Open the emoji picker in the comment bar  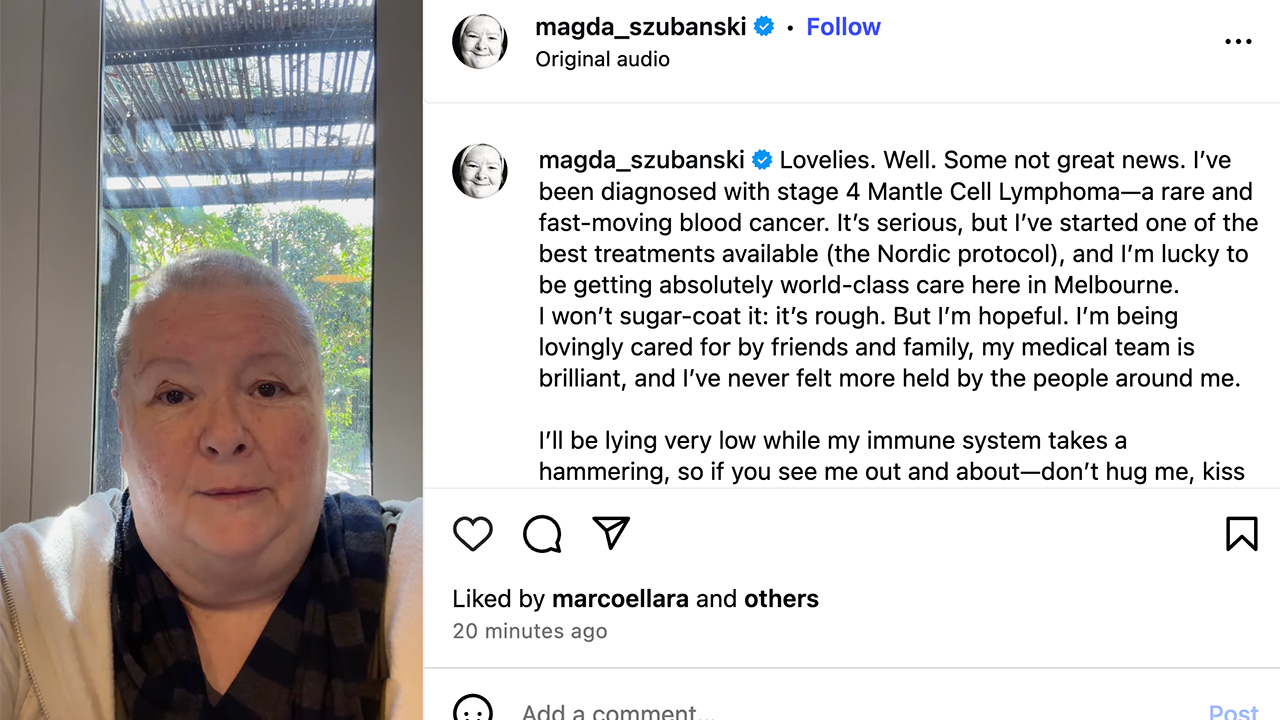click(x=473, y=710)
